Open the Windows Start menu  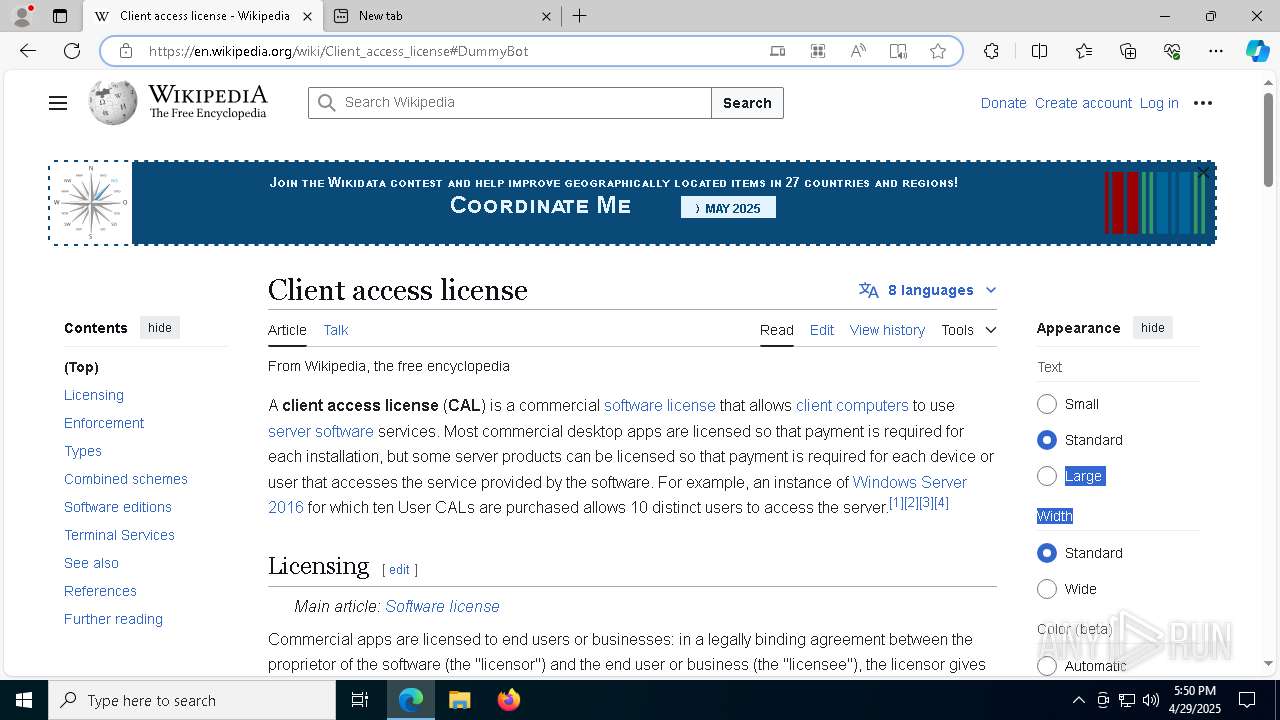[x=24, y=700]
